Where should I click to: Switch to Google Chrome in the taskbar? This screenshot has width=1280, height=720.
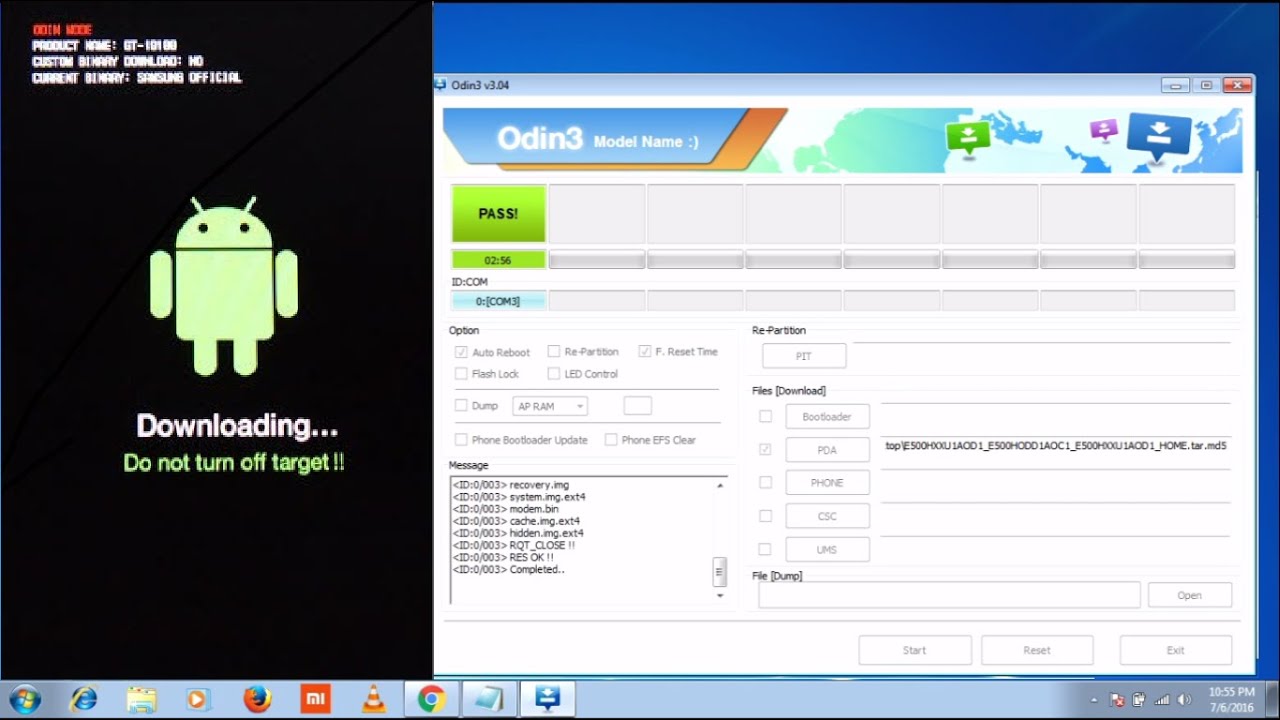pos(432,698)
